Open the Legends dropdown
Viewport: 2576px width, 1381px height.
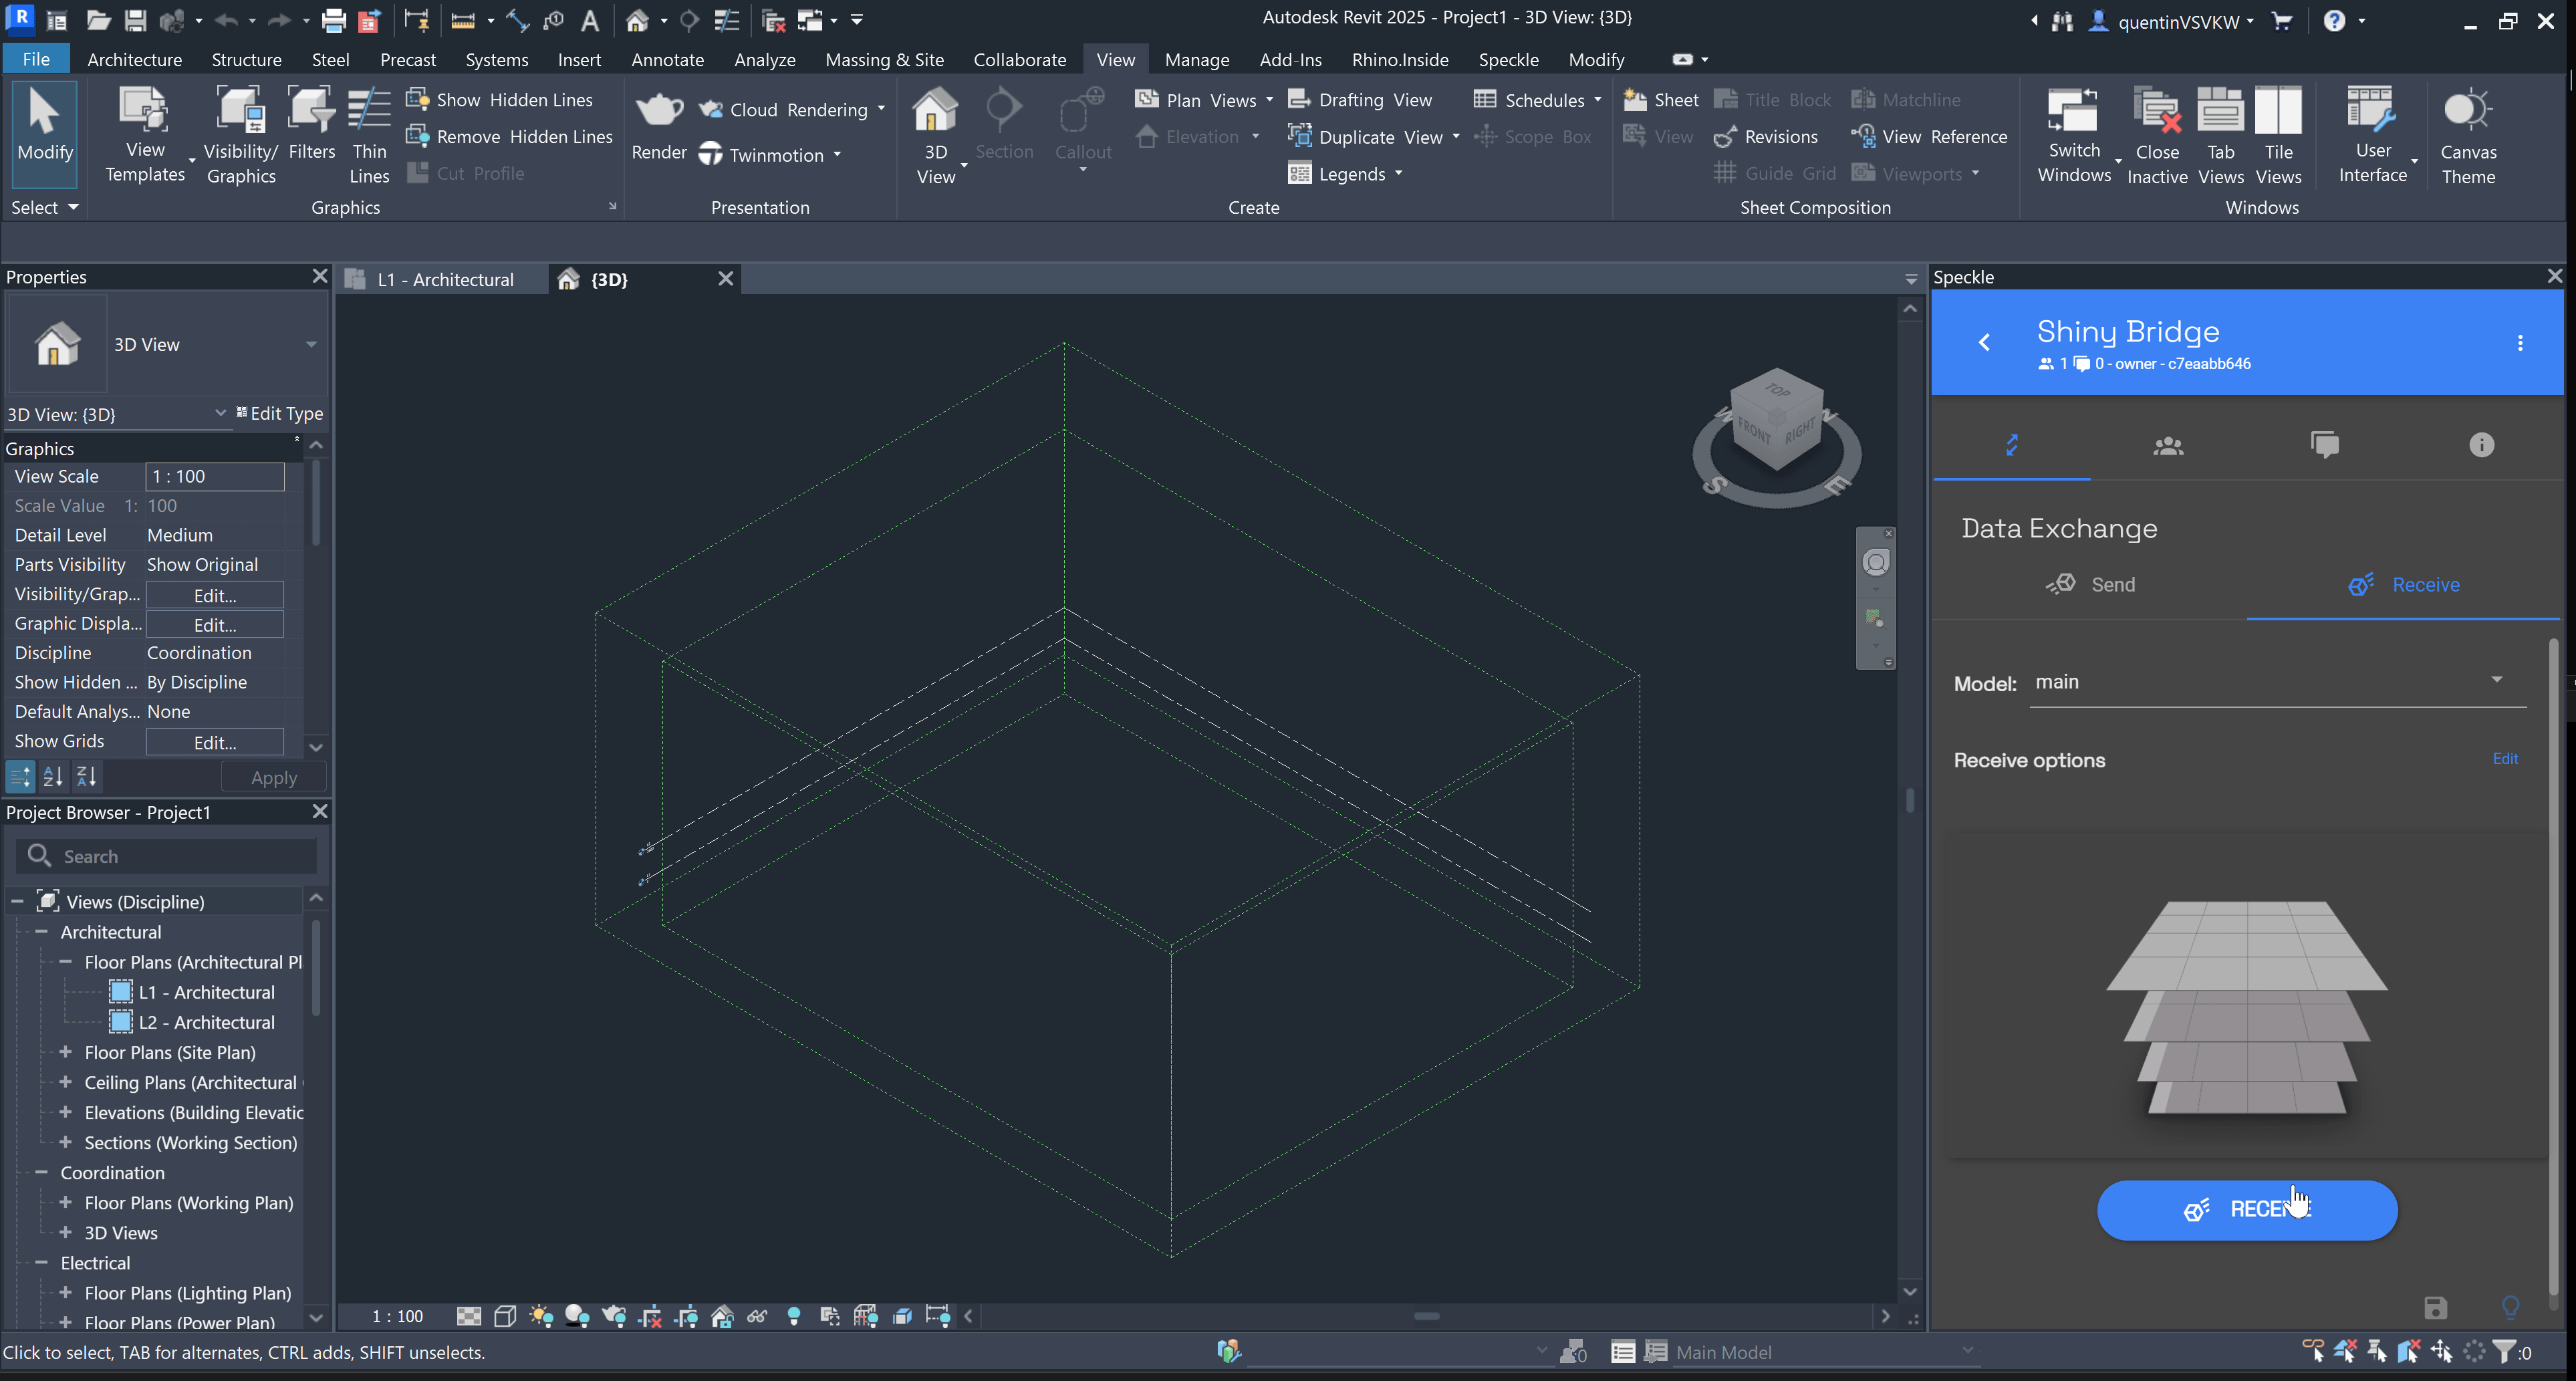pos(1345,174)
